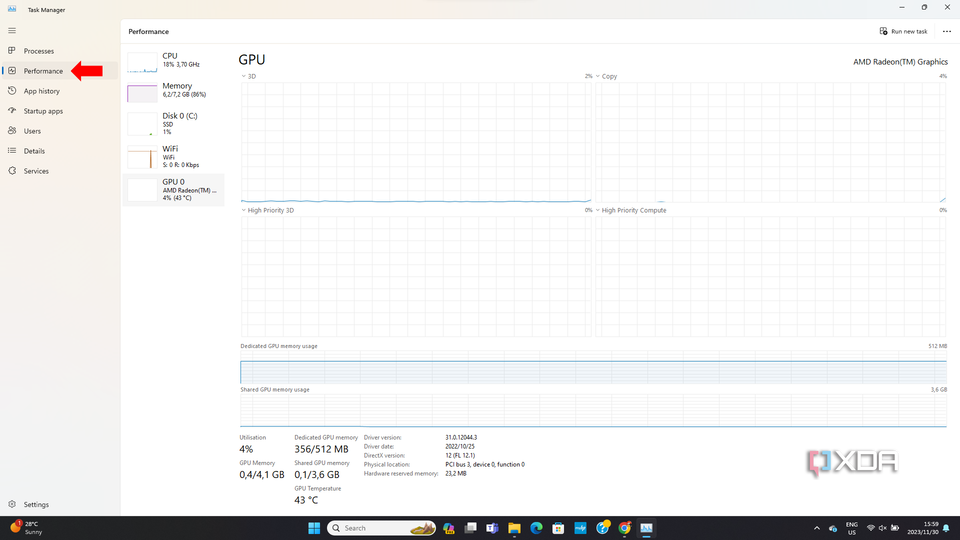Open the clock and date flyout

coord(922,528)
